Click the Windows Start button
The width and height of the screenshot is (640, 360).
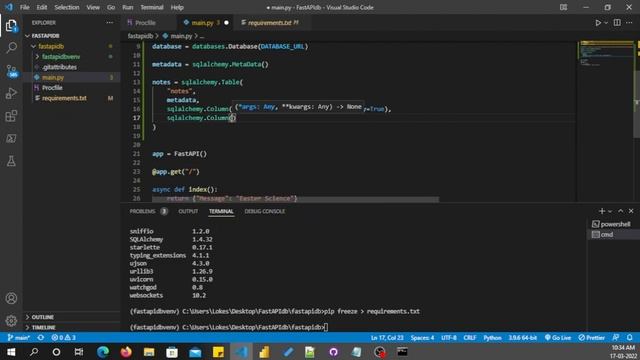11,352
